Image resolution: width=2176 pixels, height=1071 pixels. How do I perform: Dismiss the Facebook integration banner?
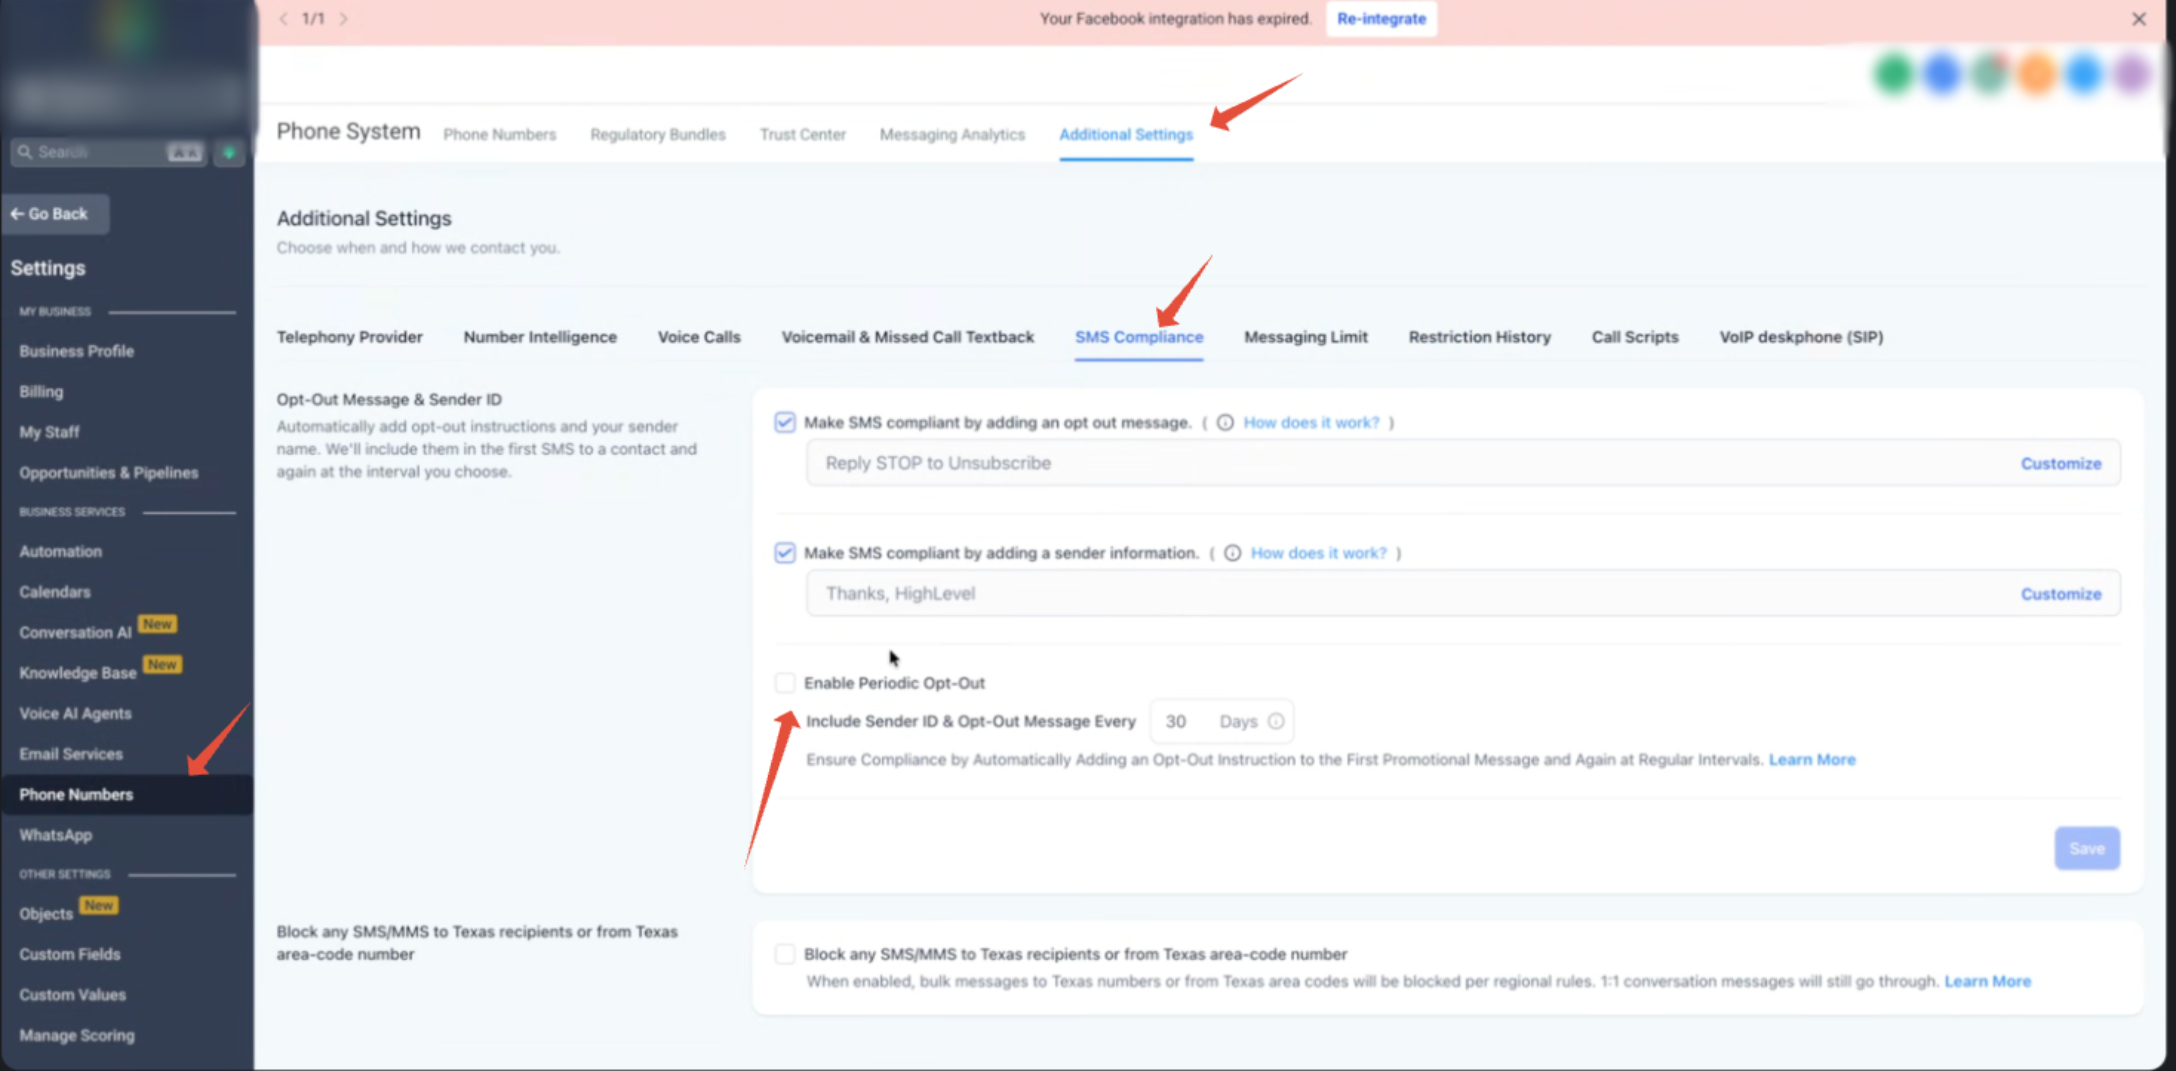(2139, 19)
